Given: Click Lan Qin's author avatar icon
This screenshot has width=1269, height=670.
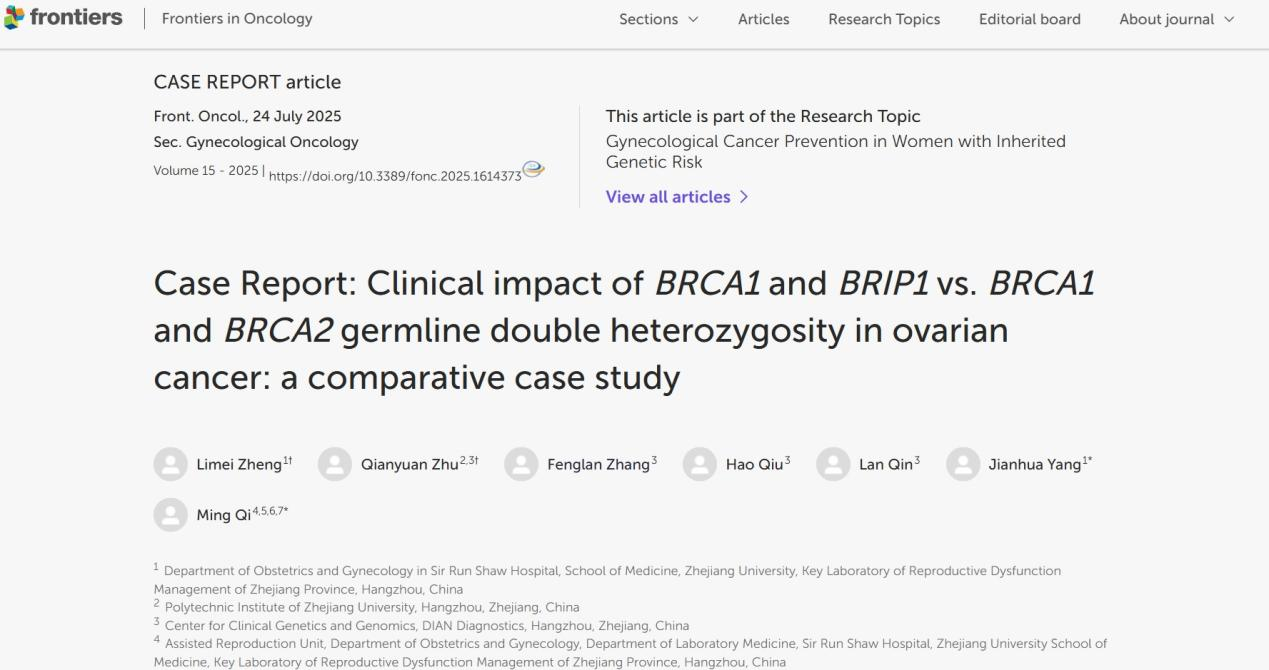Looking at the screenshot, I should pyautogui.click(x=832, y=464).
